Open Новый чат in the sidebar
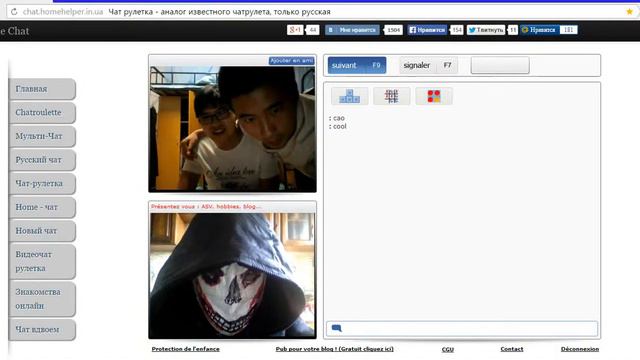Viewport: 640px width, 360px height. [x=42, y=231]
